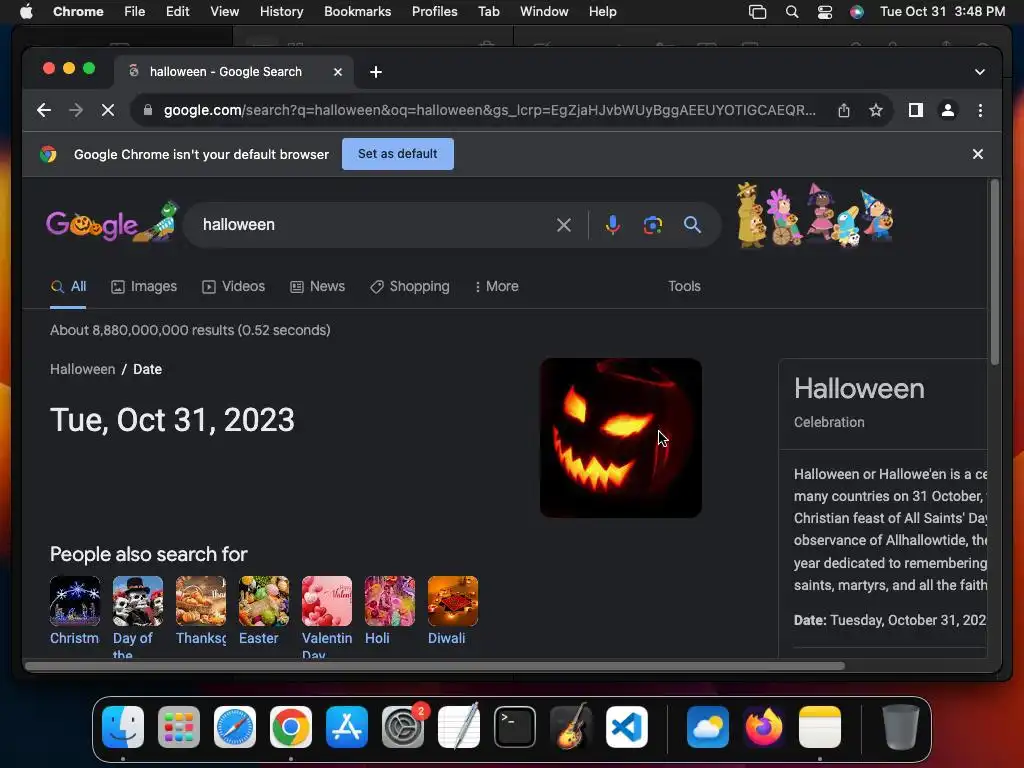Switch to News results tab
This screenshot has width=1024, height=768.
click(x=317, y=287)
